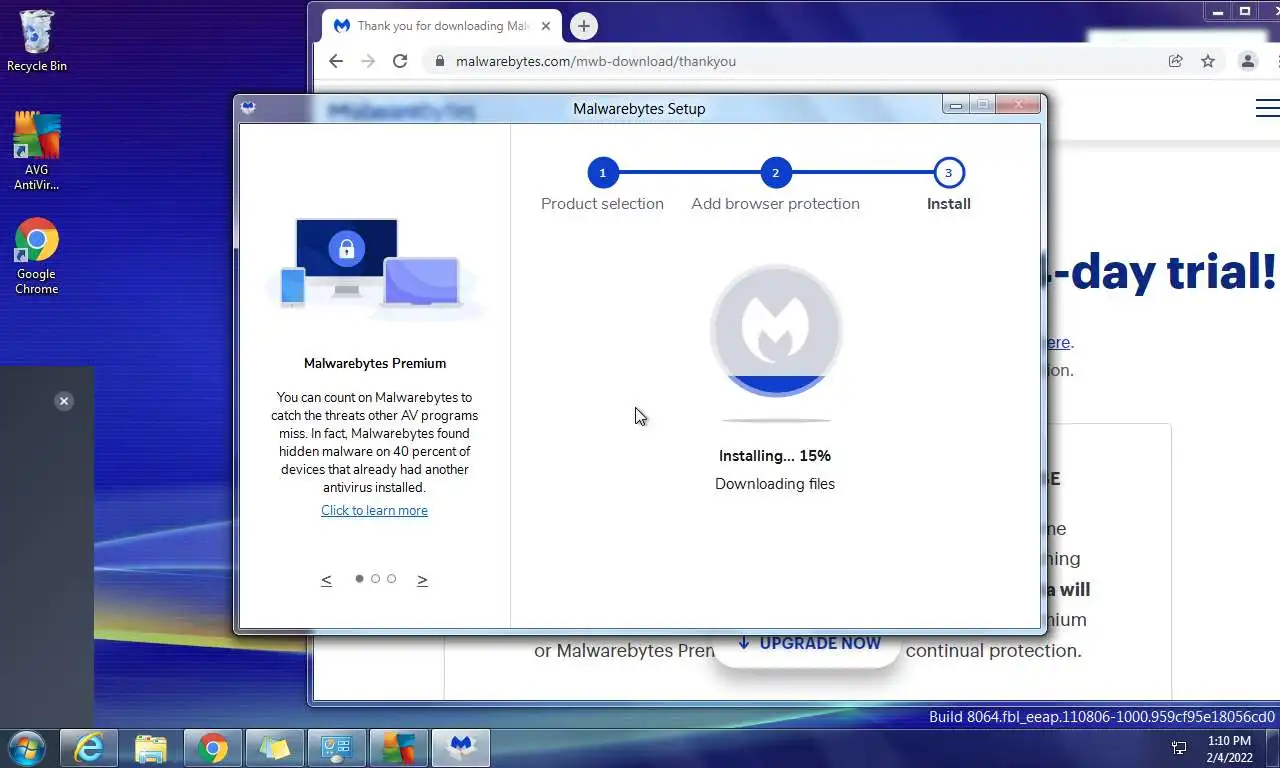Viewport: 1280px width, 768px height.
Task: Select the 'Thank you for downloading' Chrome tab
Action: tap(442, 26)
